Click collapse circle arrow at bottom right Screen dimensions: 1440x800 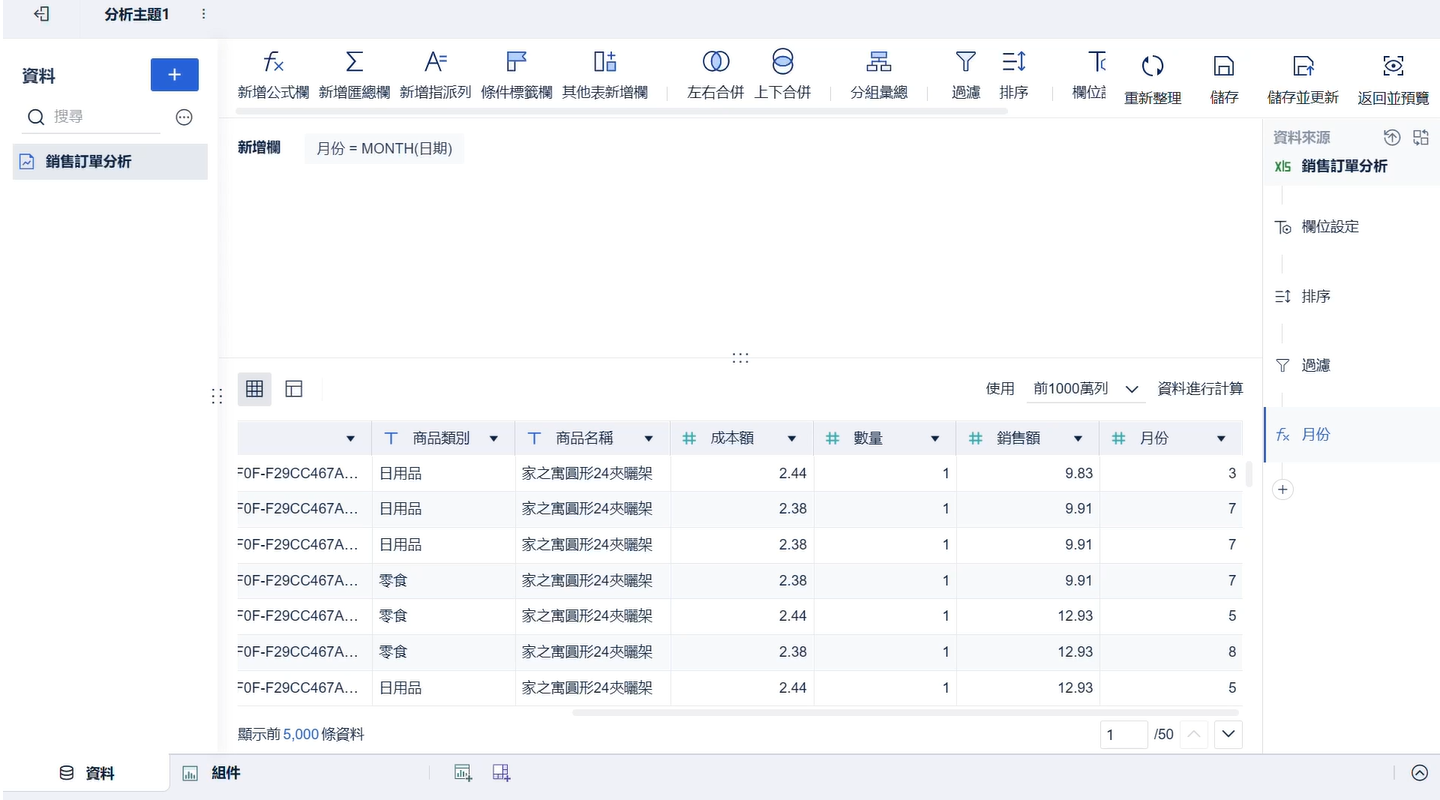pos(1419,773)
